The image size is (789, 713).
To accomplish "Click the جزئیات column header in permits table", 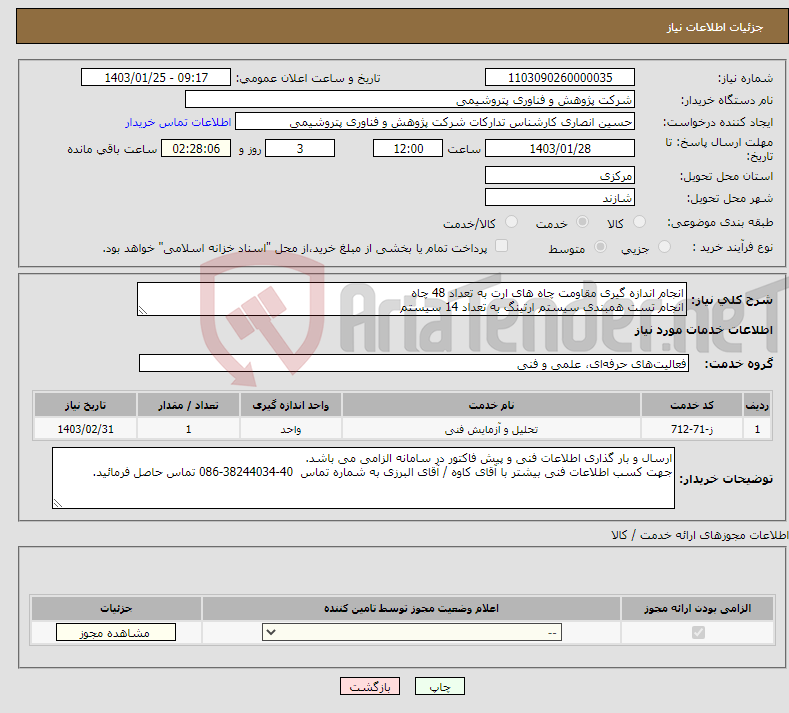I will click(116, 608).
